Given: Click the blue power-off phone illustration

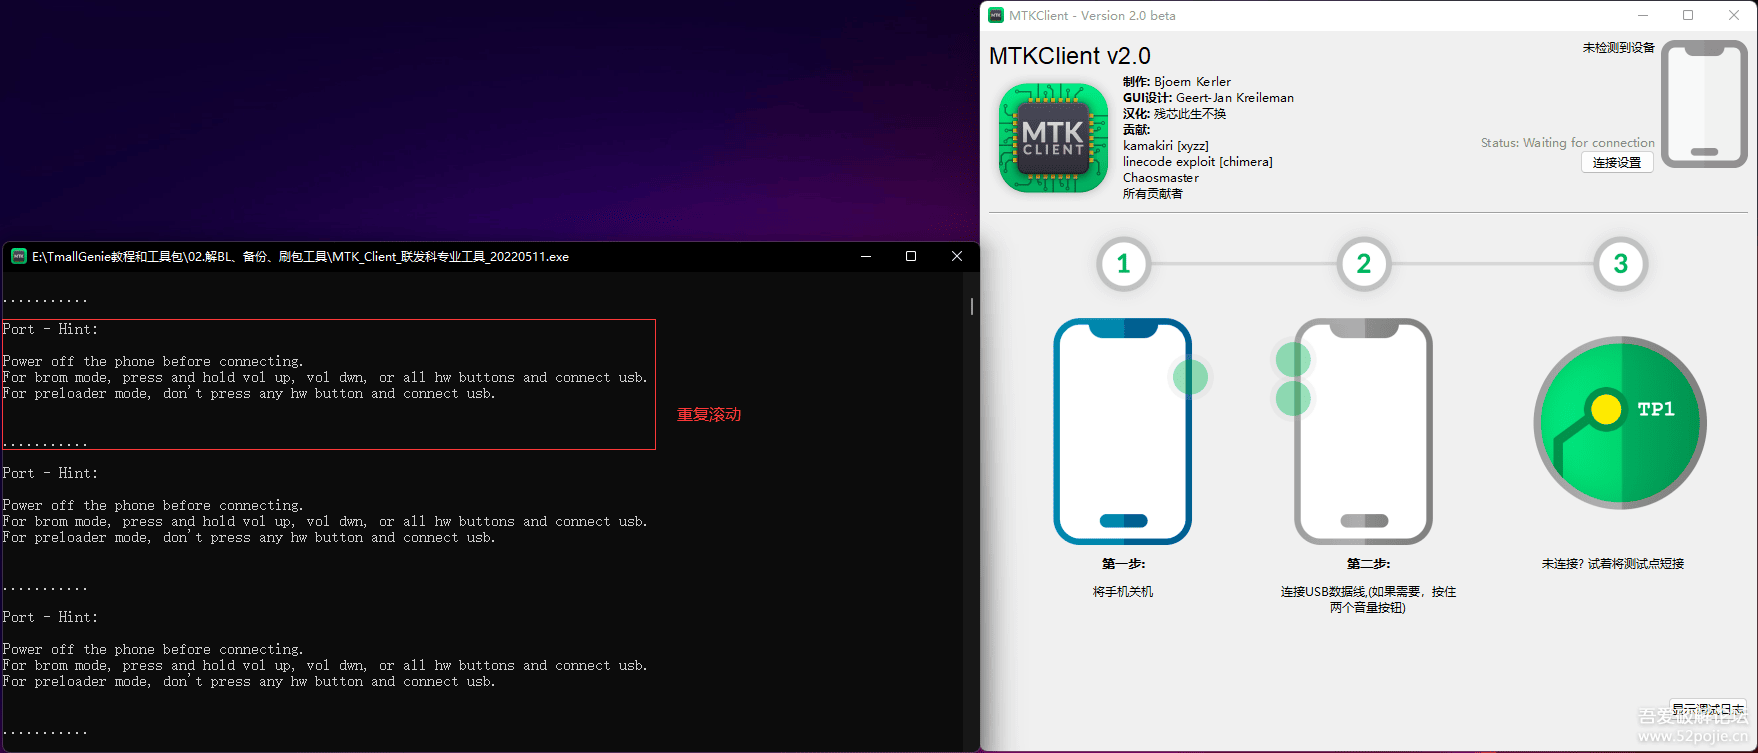Looking at the screenshot, I should [1122, 431].
